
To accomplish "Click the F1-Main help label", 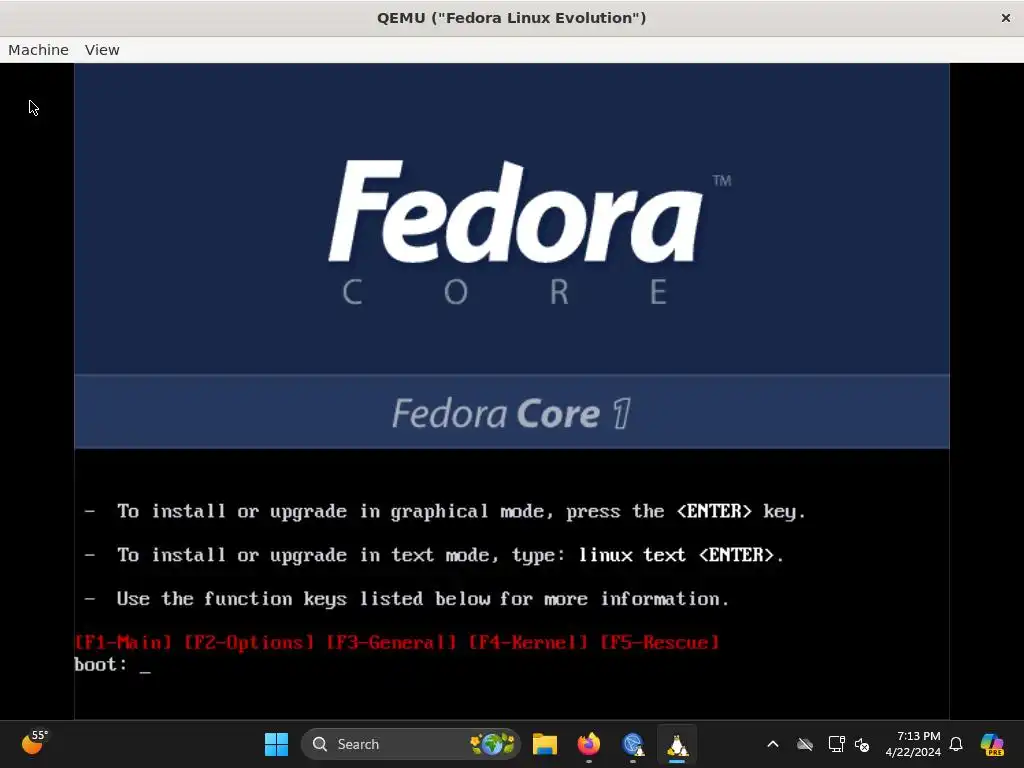I will pos(123,643).
